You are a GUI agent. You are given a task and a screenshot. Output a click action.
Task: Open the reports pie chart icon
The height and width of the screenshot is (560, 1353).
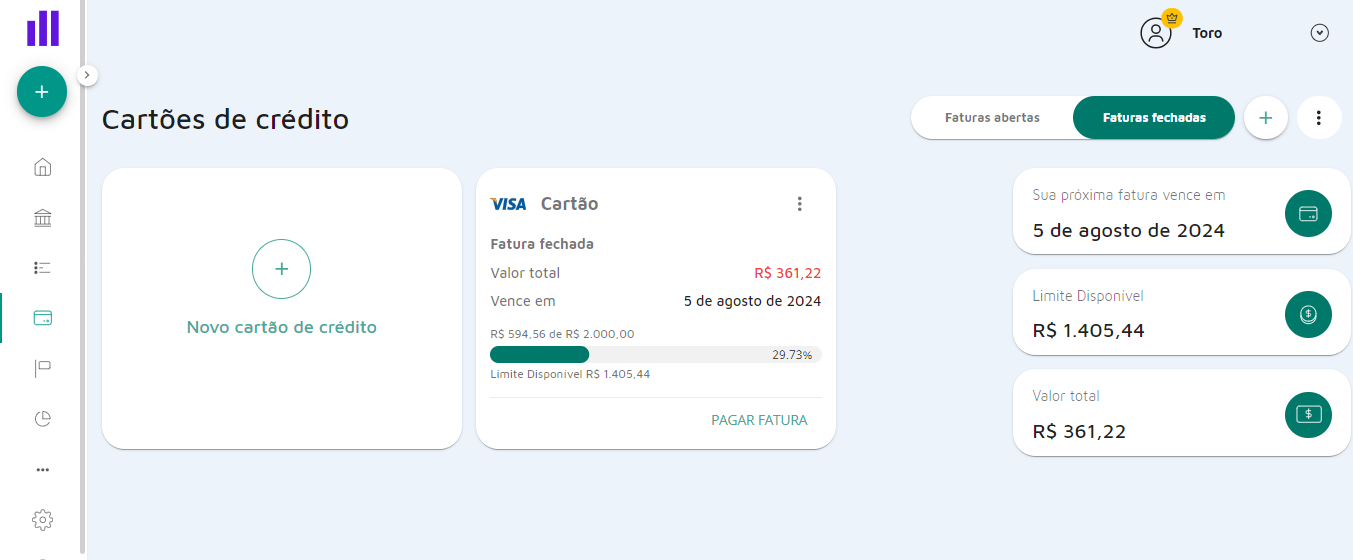pos(42,418)
